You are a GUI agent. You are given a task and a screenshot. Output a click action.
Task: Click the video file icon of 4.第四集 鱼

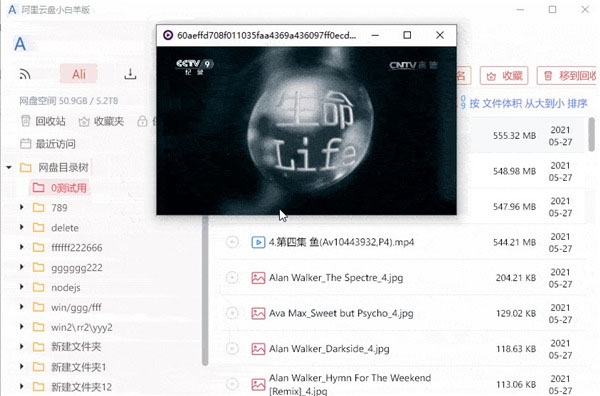click(x=258, y=242)
